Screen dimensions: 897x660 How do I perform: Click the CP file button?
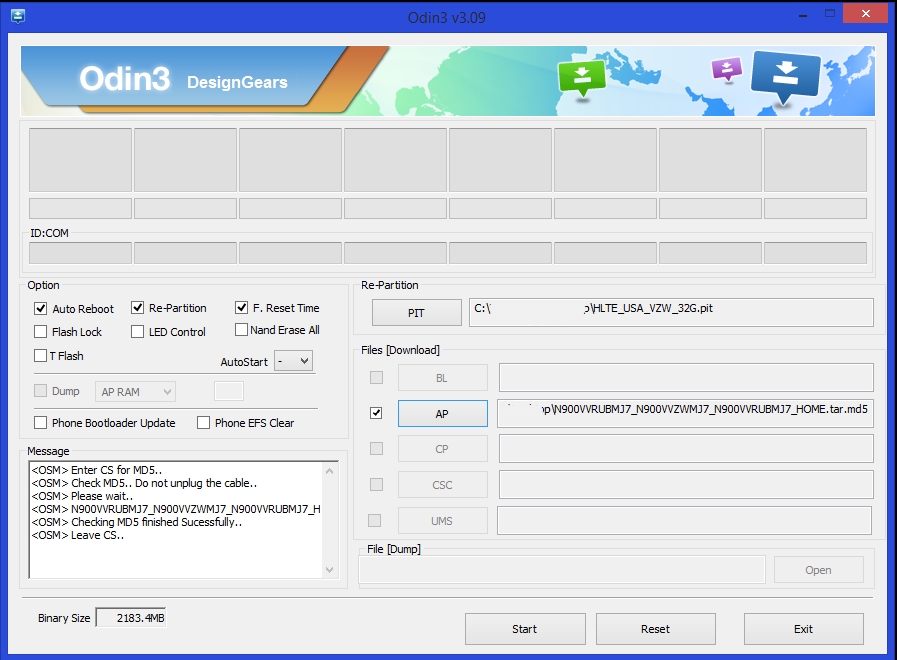coord(442,449)
